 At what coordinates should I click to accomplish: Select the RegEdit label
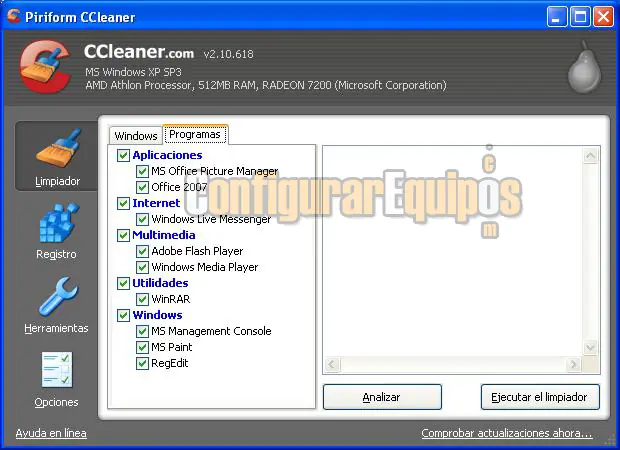170,363
